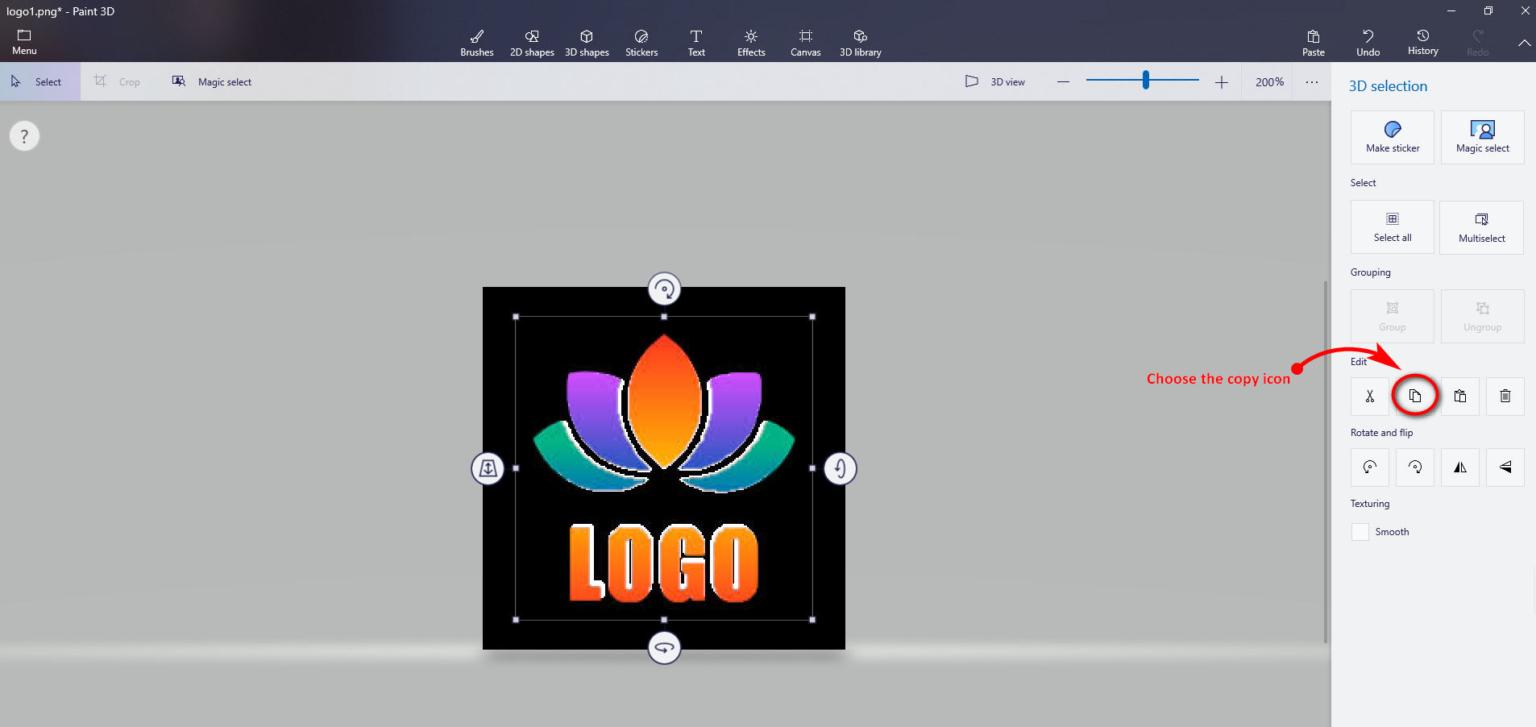This screenshot has width=1536, height=727.
Task: Click the Make sticker button
Action: pyautogui.click(x=1392, y=137)
